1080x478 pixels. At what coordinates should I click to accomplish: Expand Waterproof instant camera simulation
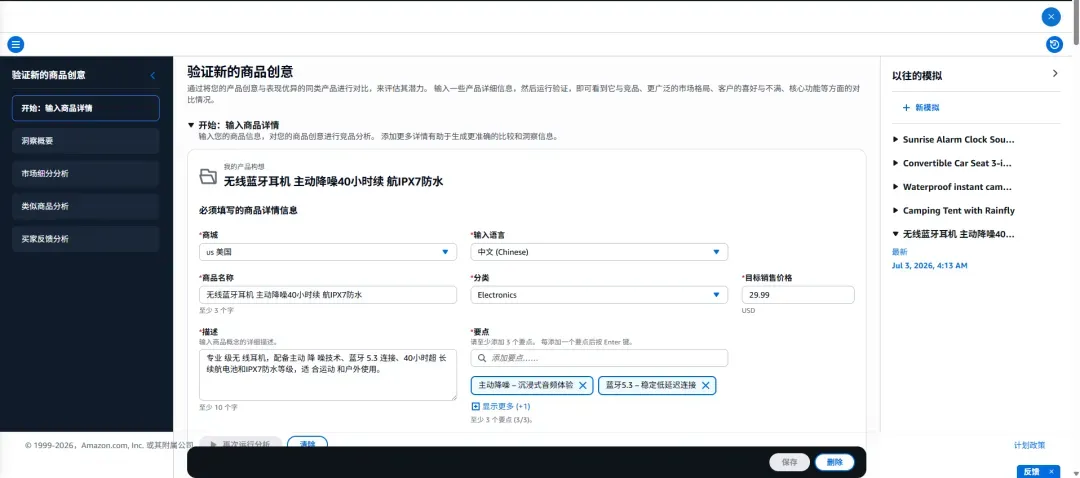pyautogui.click(x=895, y=187)
